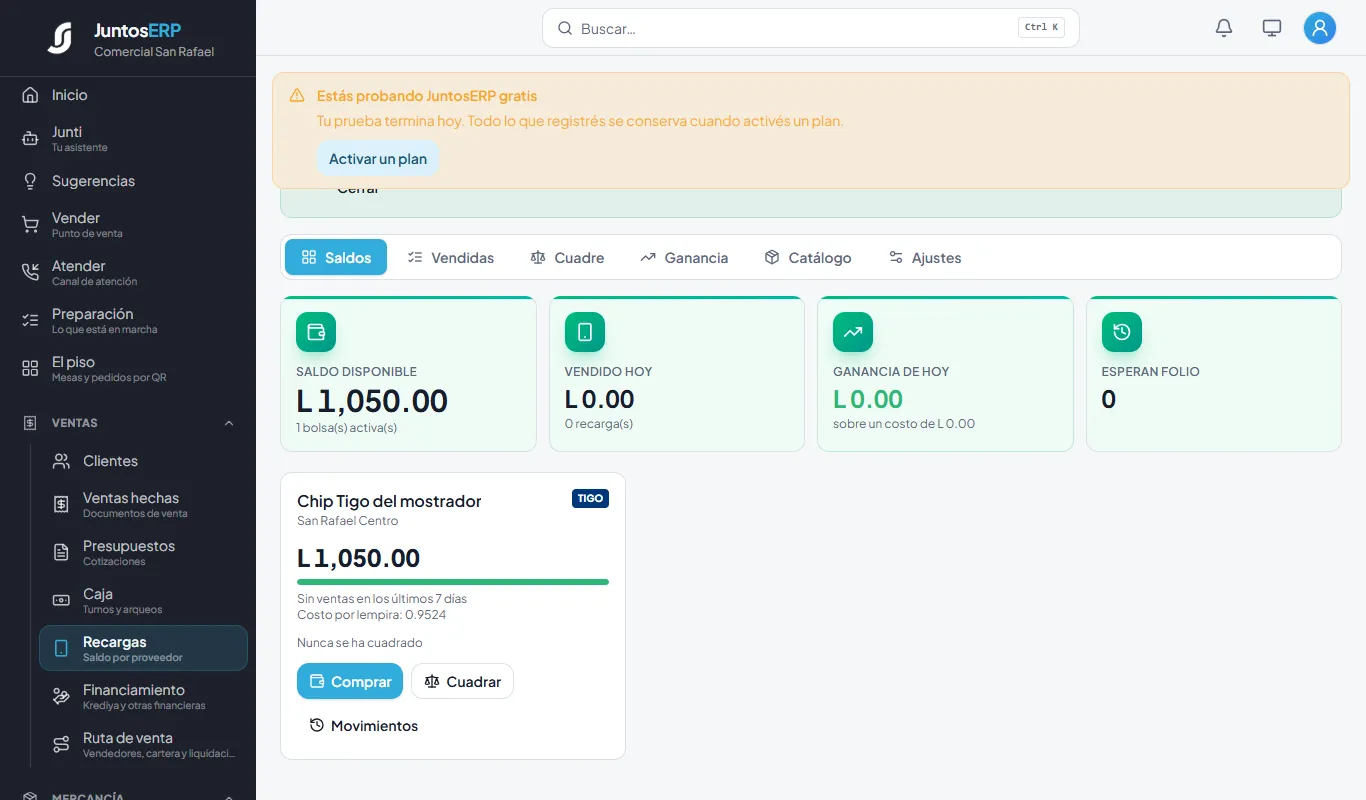The height and width of the screenshot is (800, 1366).
Task: Open the notifications bell icon
Action: (1224, 28)
